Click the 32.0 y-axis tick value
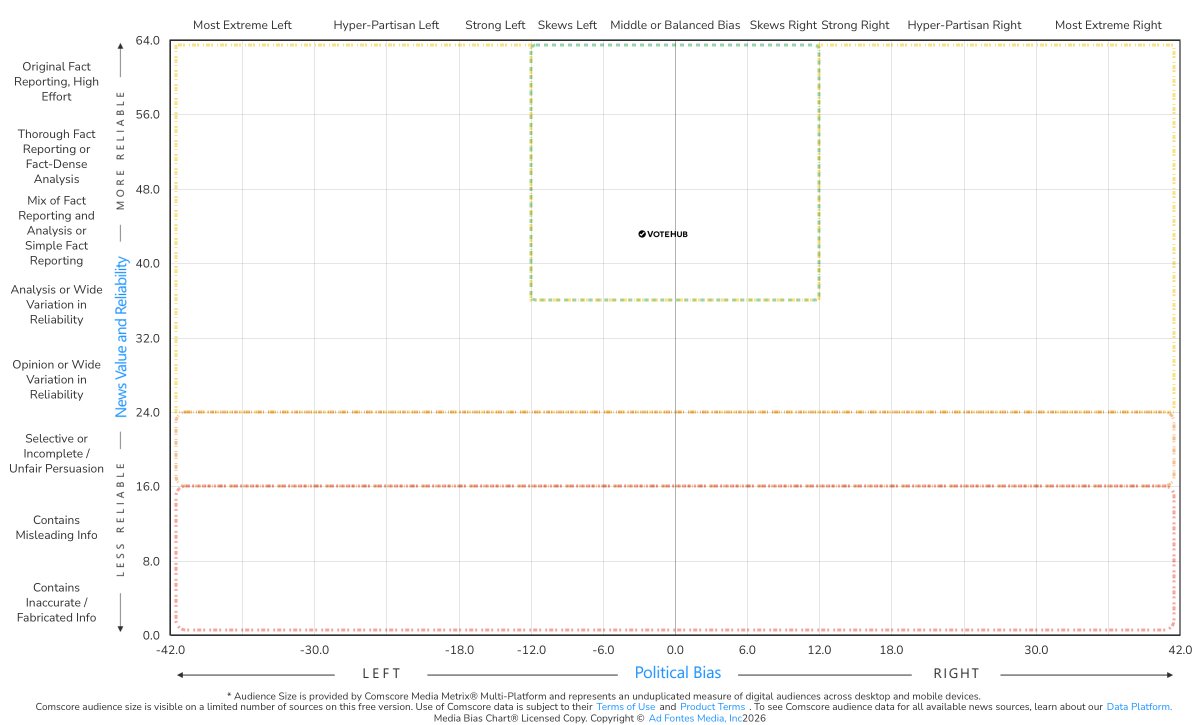The width and height of the screenshot is (1200, 725). pyautogui.click(x=148, y=338)
